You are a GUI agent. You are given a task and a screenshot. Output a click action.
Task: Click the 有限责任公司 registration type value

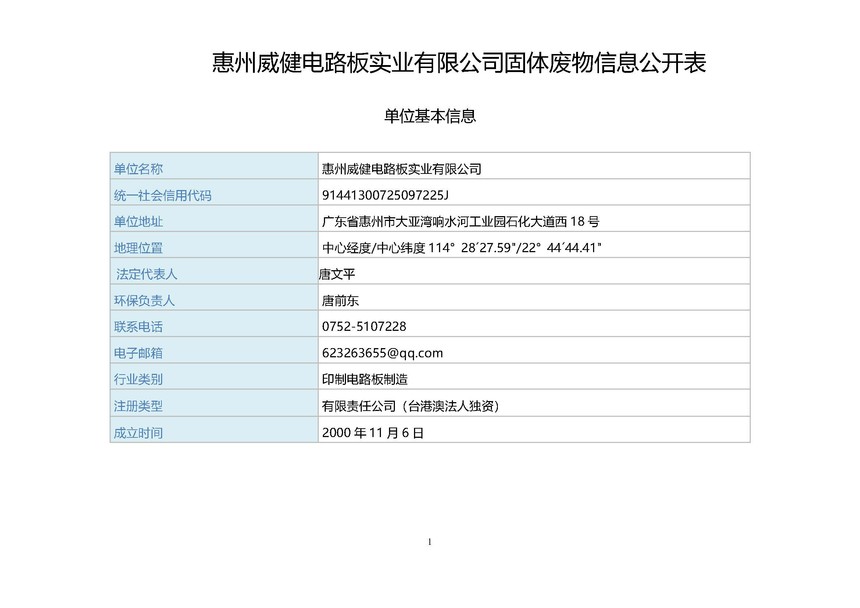click(x=410, y=405)
